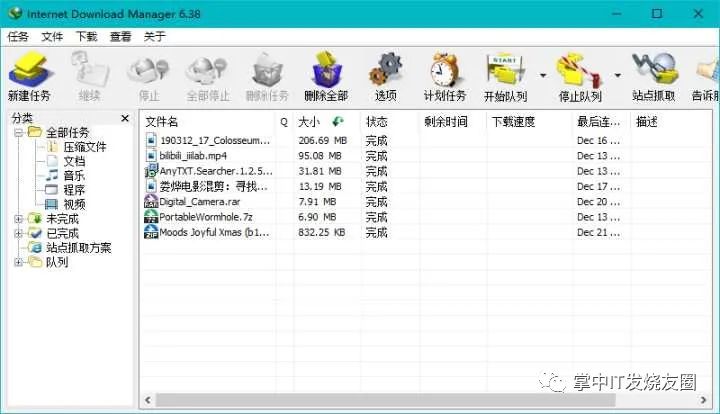The height and width of the screenshot is (414, 720).
Task: Click the 继续 (resume) toolbar icon
Action: 90,69
